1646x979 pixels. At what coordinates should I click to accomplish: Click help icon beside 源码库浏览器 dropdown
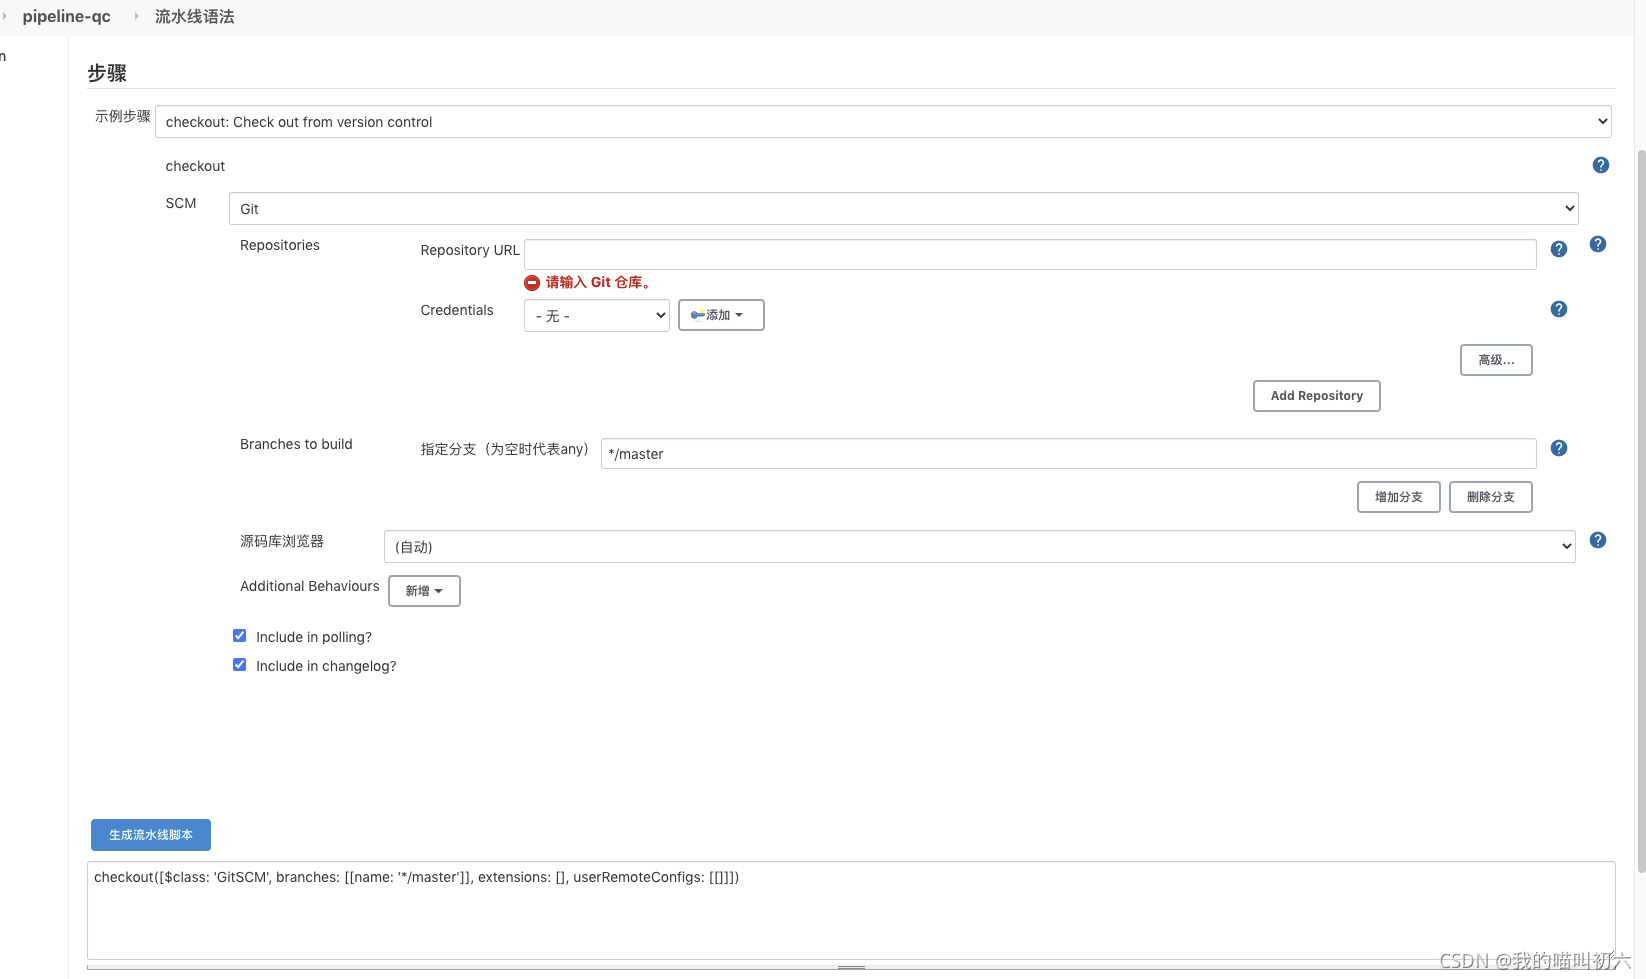click(x=1597, y=540)
